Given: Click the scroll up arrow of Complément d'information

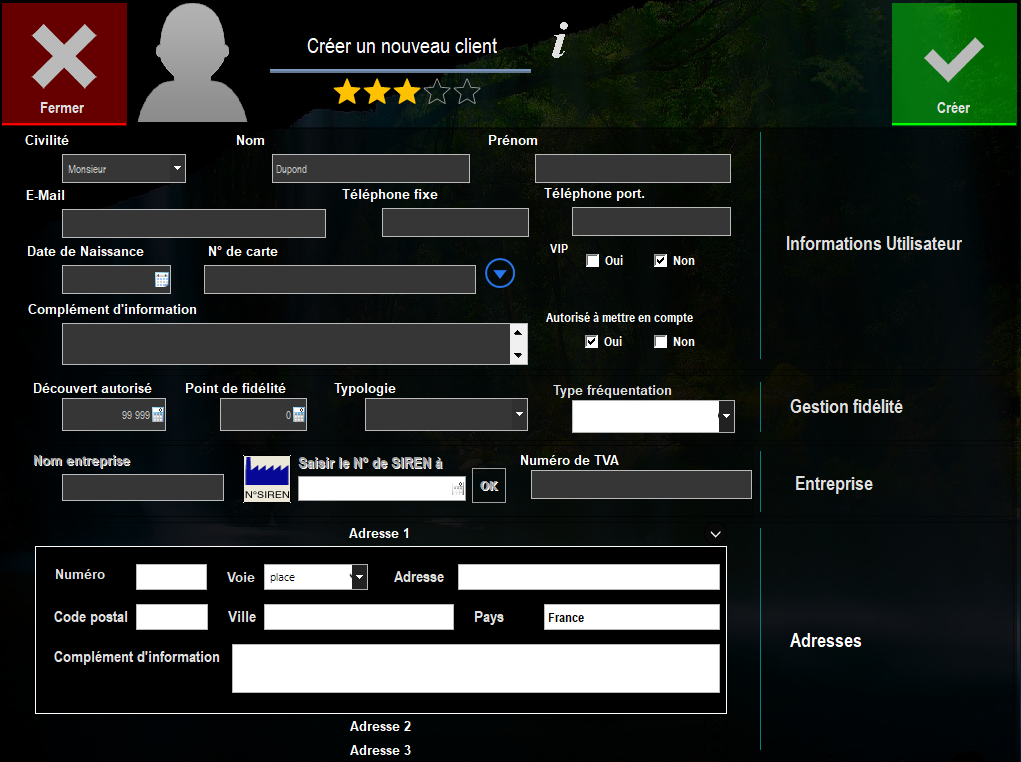Looking at the screenshot, I should point(518,332).
